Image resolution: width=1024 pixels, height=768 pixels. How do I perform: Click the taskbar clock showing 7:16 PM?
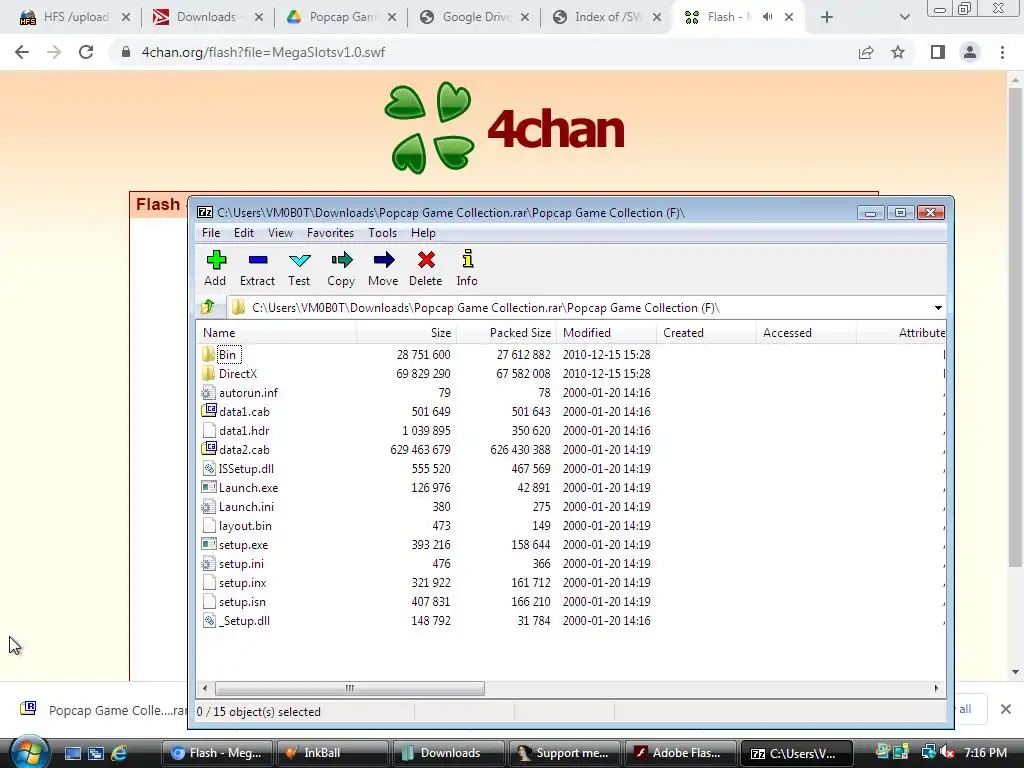coord(985,753)
